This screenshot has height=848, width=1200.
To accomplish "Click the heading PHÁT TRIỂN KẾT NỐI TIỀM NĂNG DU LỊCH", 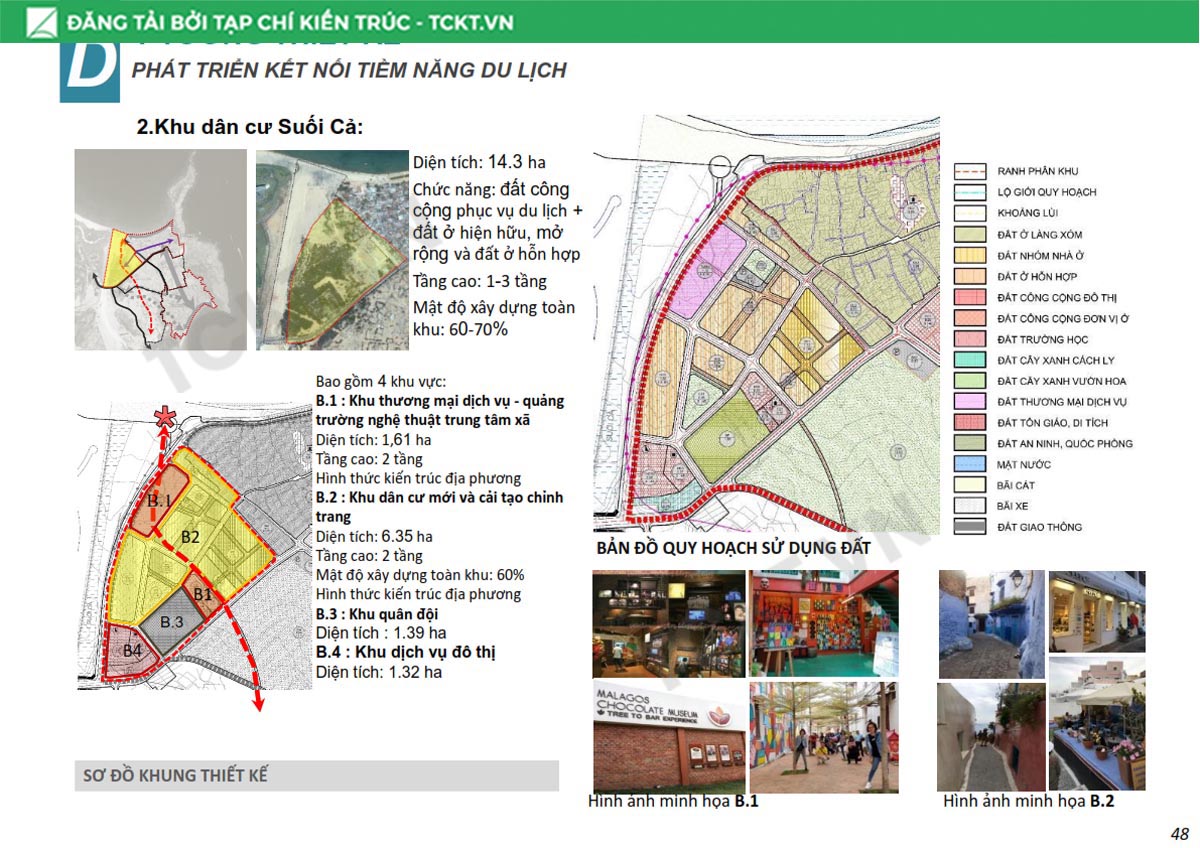I will point(349,70).
